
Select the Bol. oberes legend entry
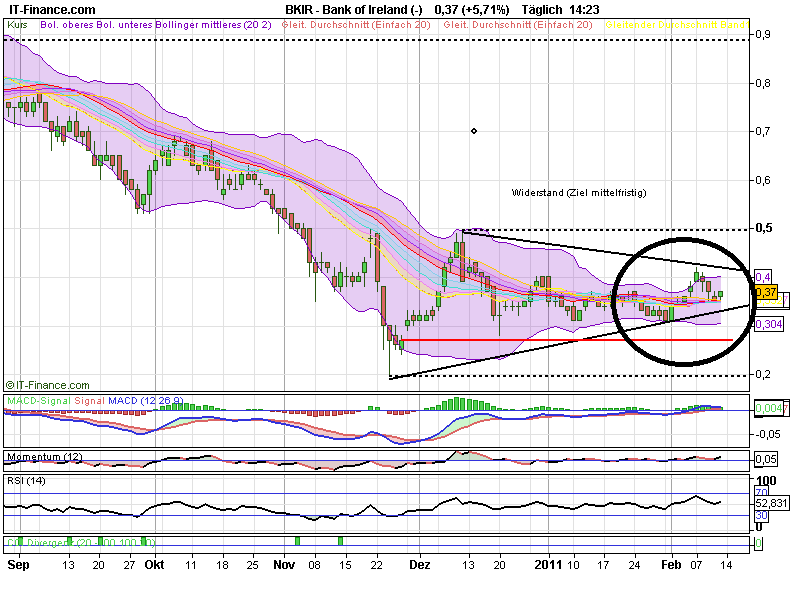[67, 23]
